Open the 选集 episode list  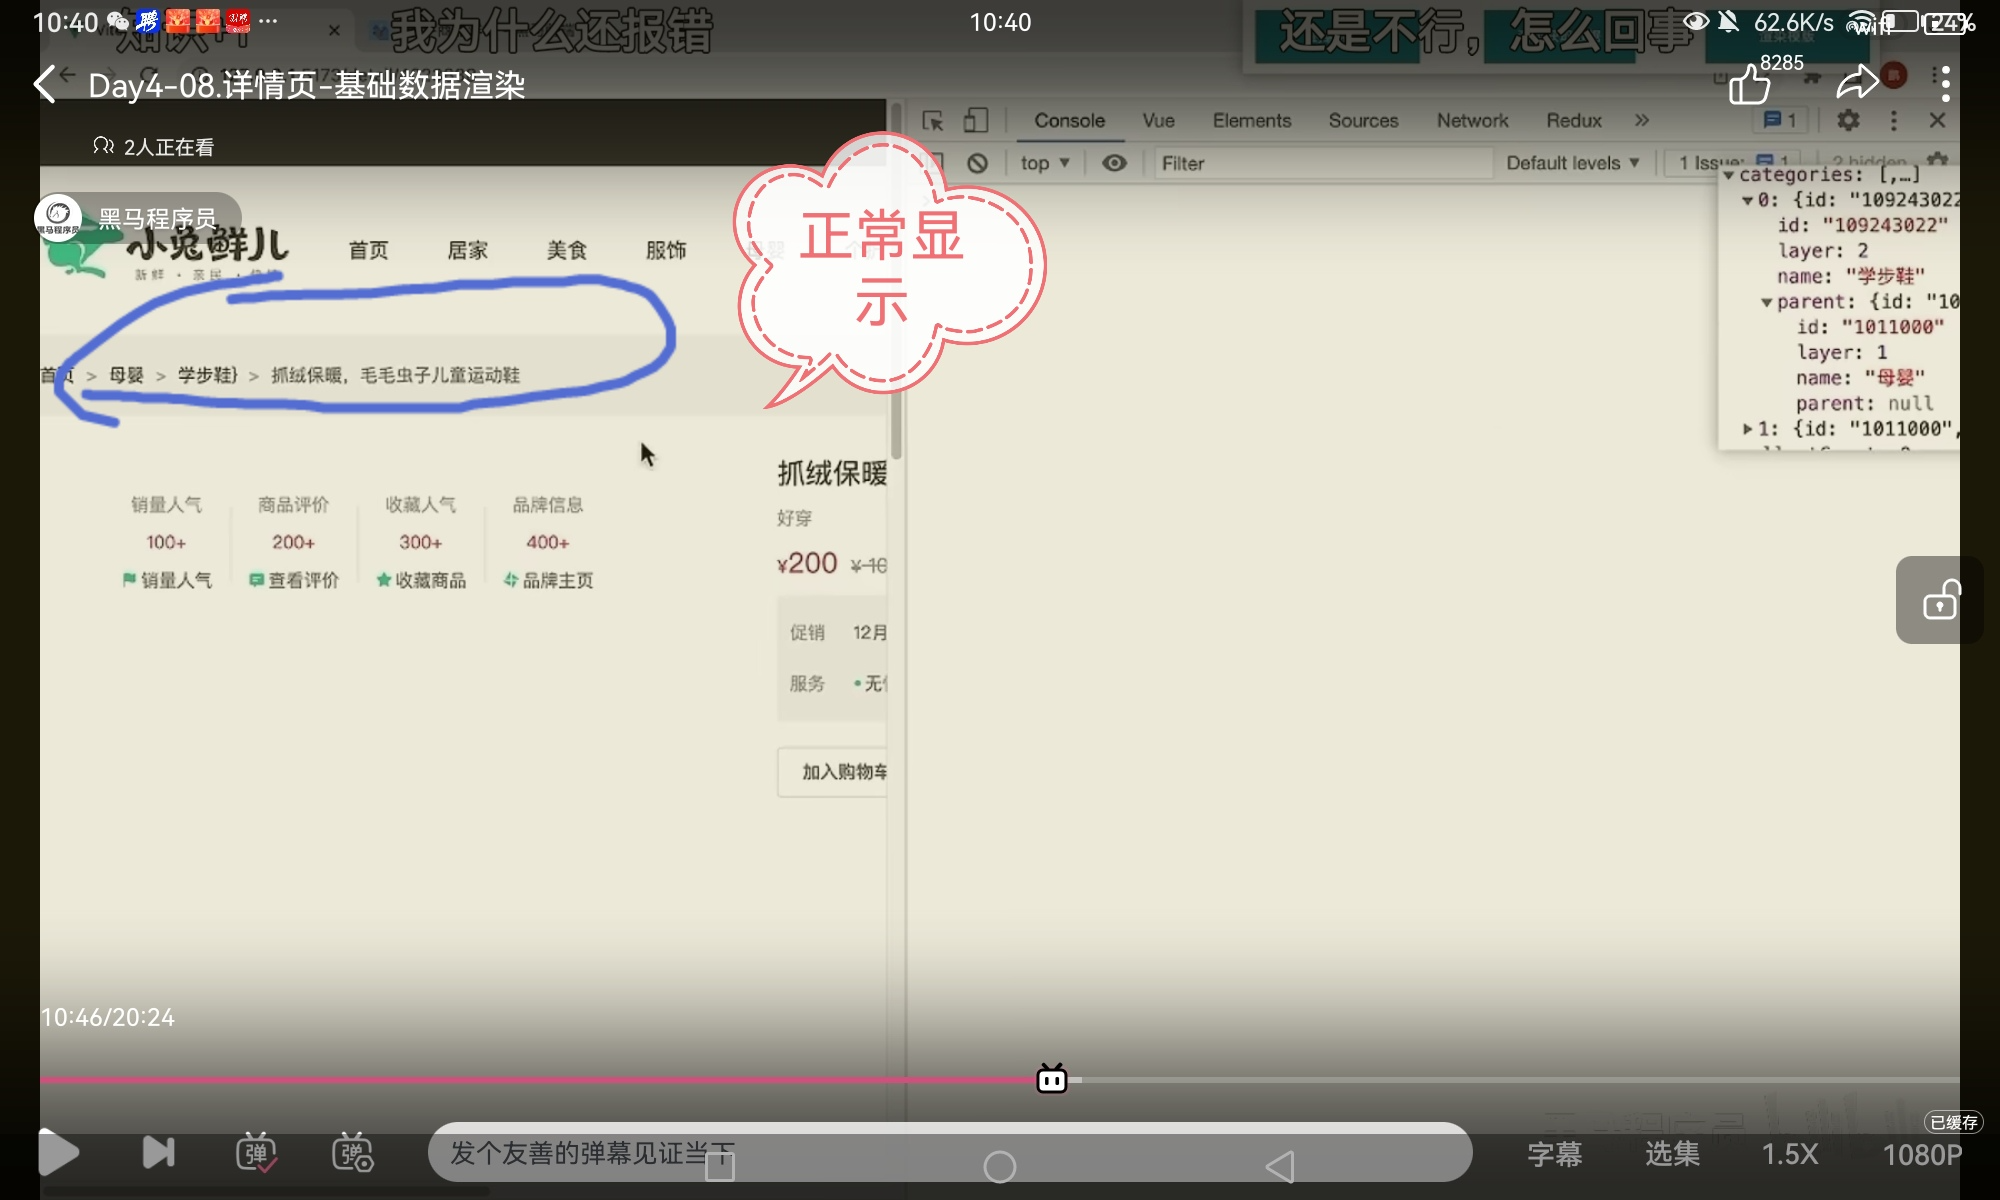click(x=1672, y=1154)
